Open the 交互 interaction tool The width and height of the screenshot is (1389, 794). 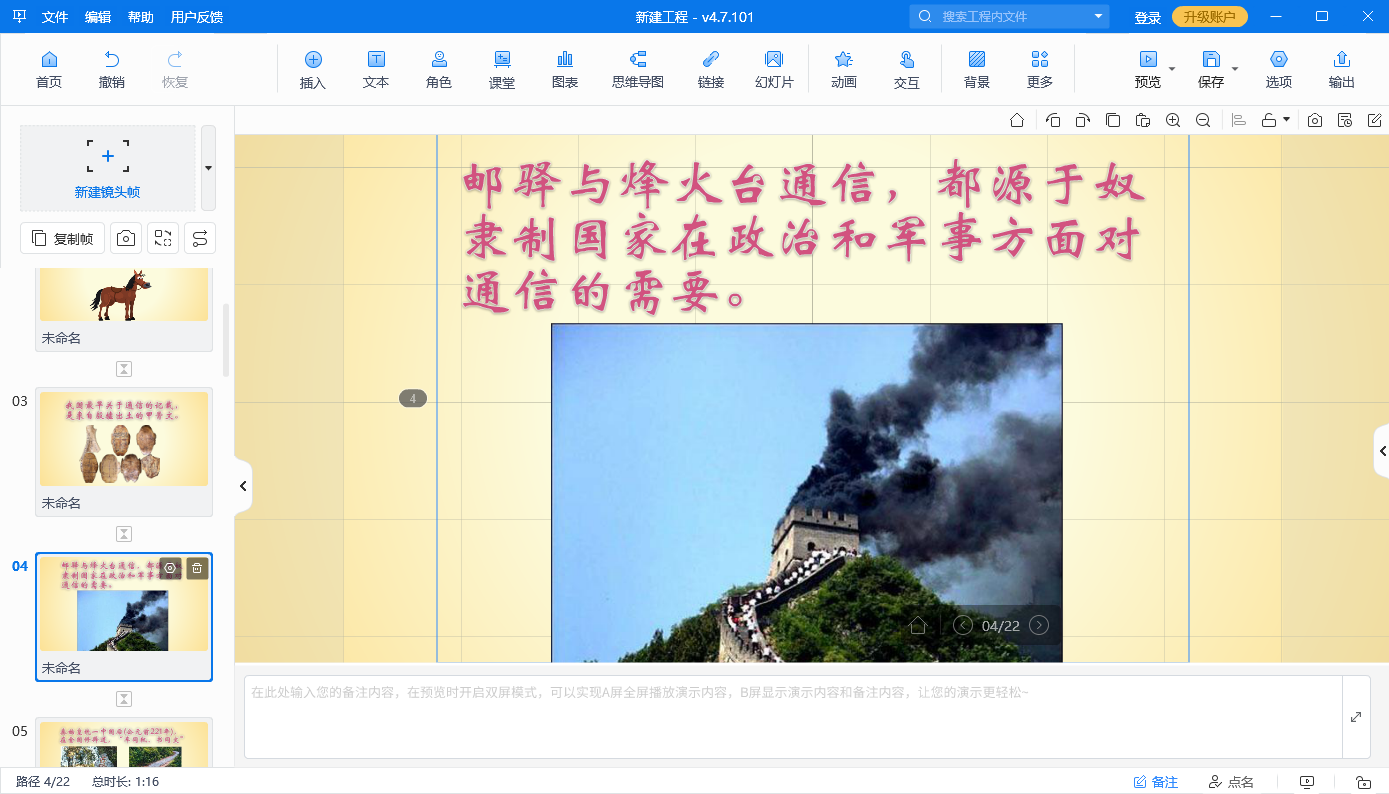[x=907, y=69]
